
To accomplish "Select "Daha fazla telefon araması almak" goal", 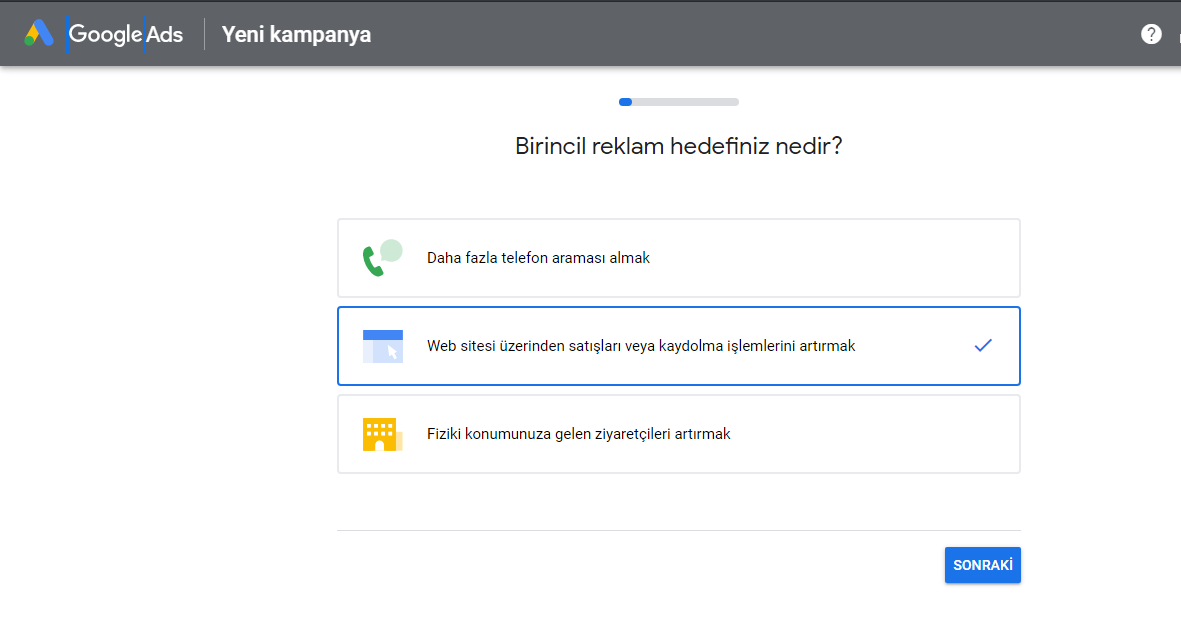I will (x=679, y=258).
